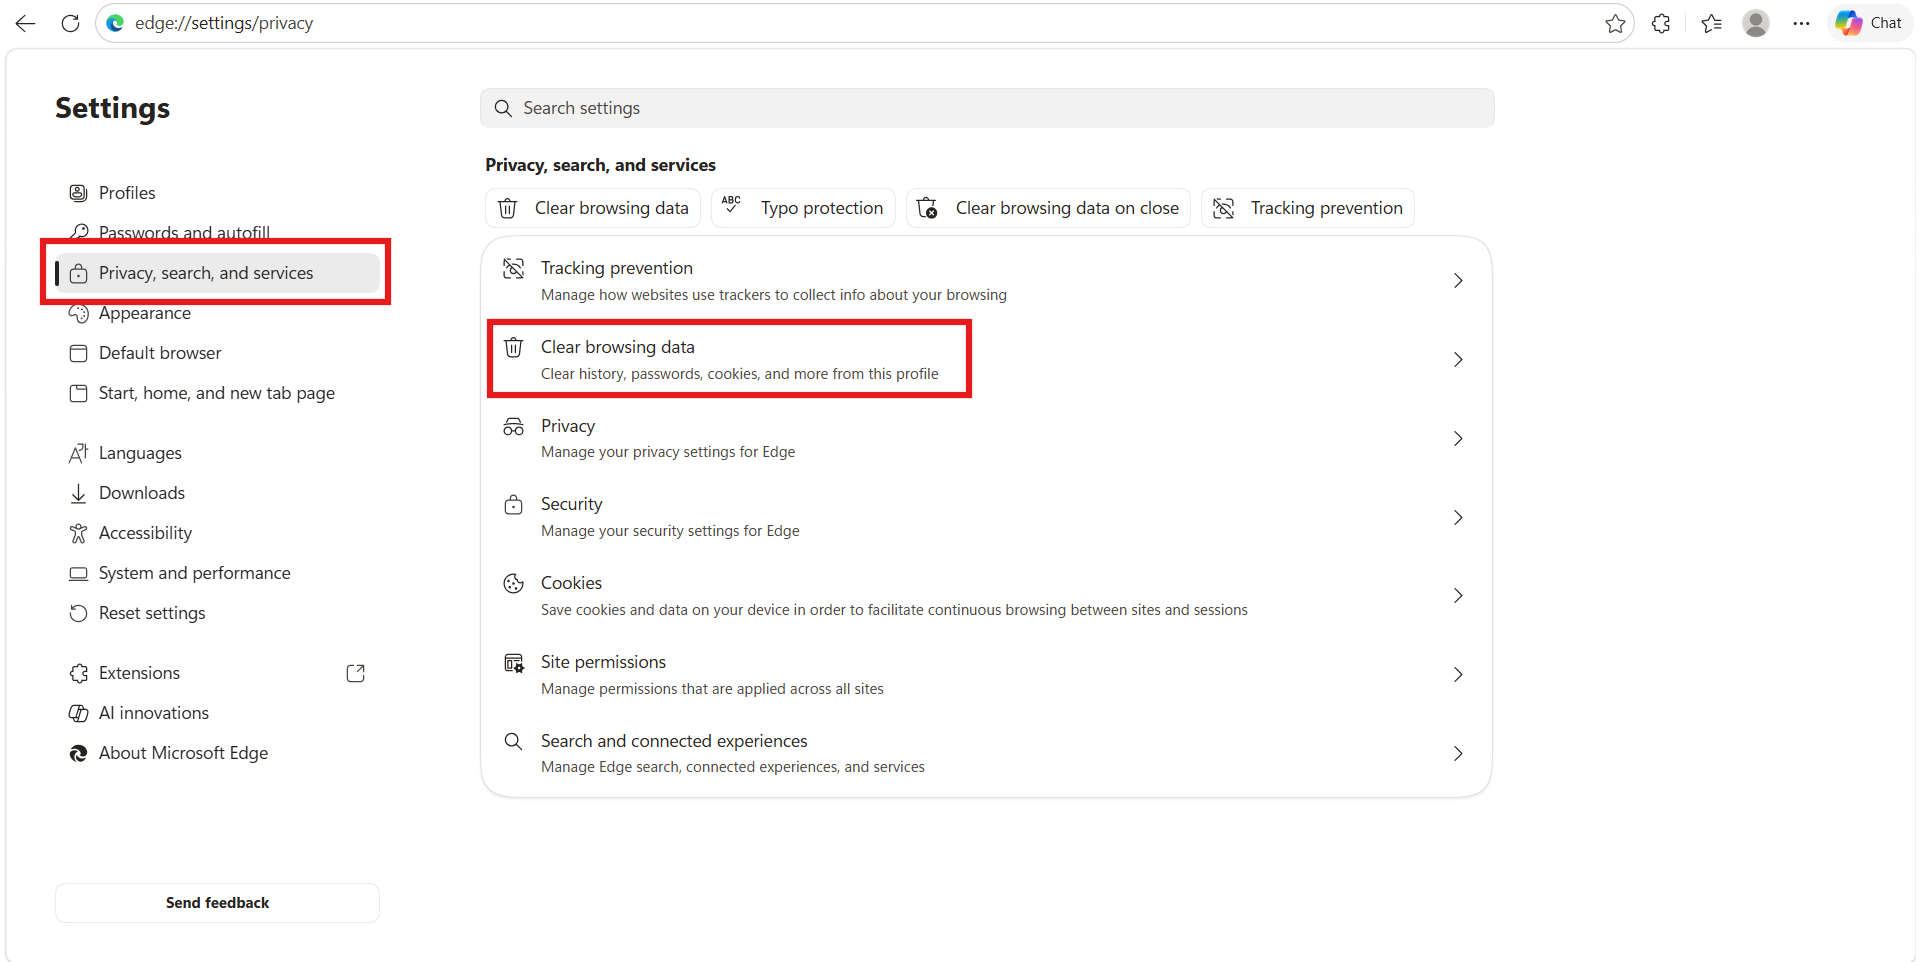The height and width of the screenshot is (962, 1919).
Task: Click the Security row lock icon
Action: [x=513, y=505]
